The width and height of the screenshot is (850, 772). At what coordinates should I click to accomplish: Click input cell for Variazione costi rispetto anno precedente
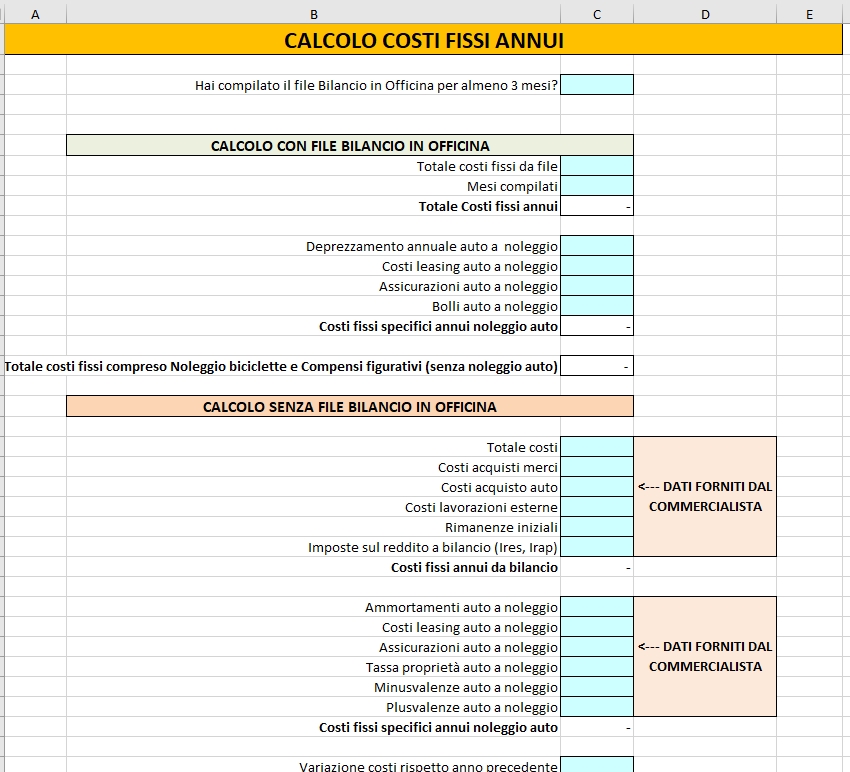(597, 764)
